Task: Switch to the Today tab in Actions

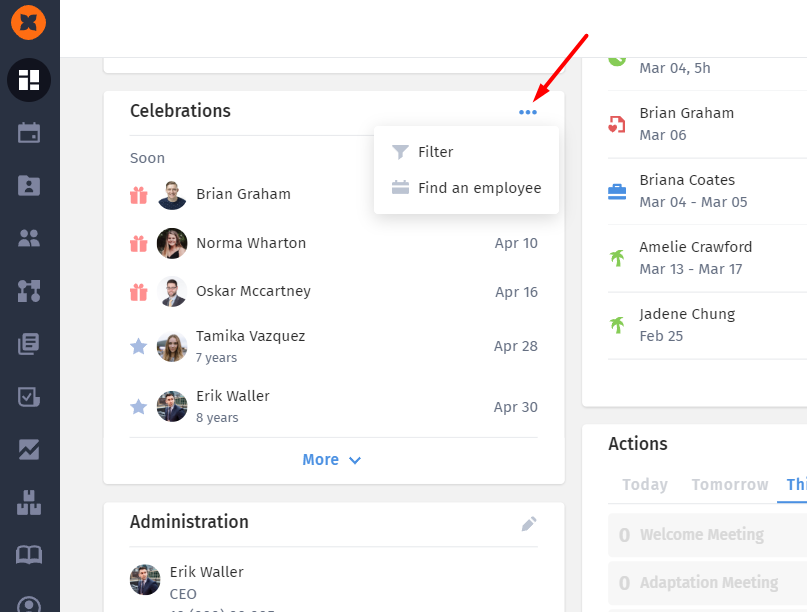Action: (645, 484)
